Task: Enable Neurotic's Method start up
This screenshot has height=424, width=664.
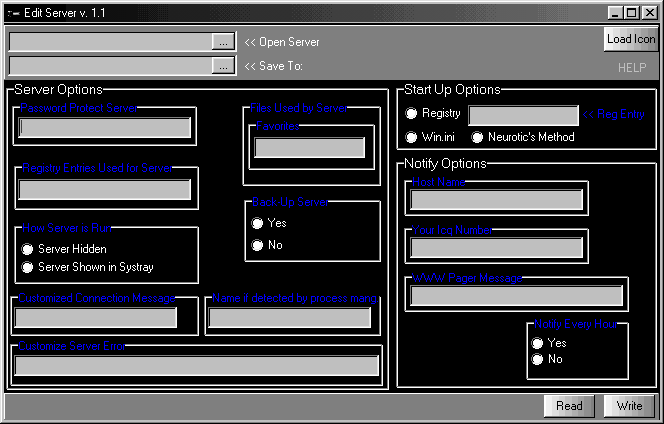Action: click(x=478, y=137)
